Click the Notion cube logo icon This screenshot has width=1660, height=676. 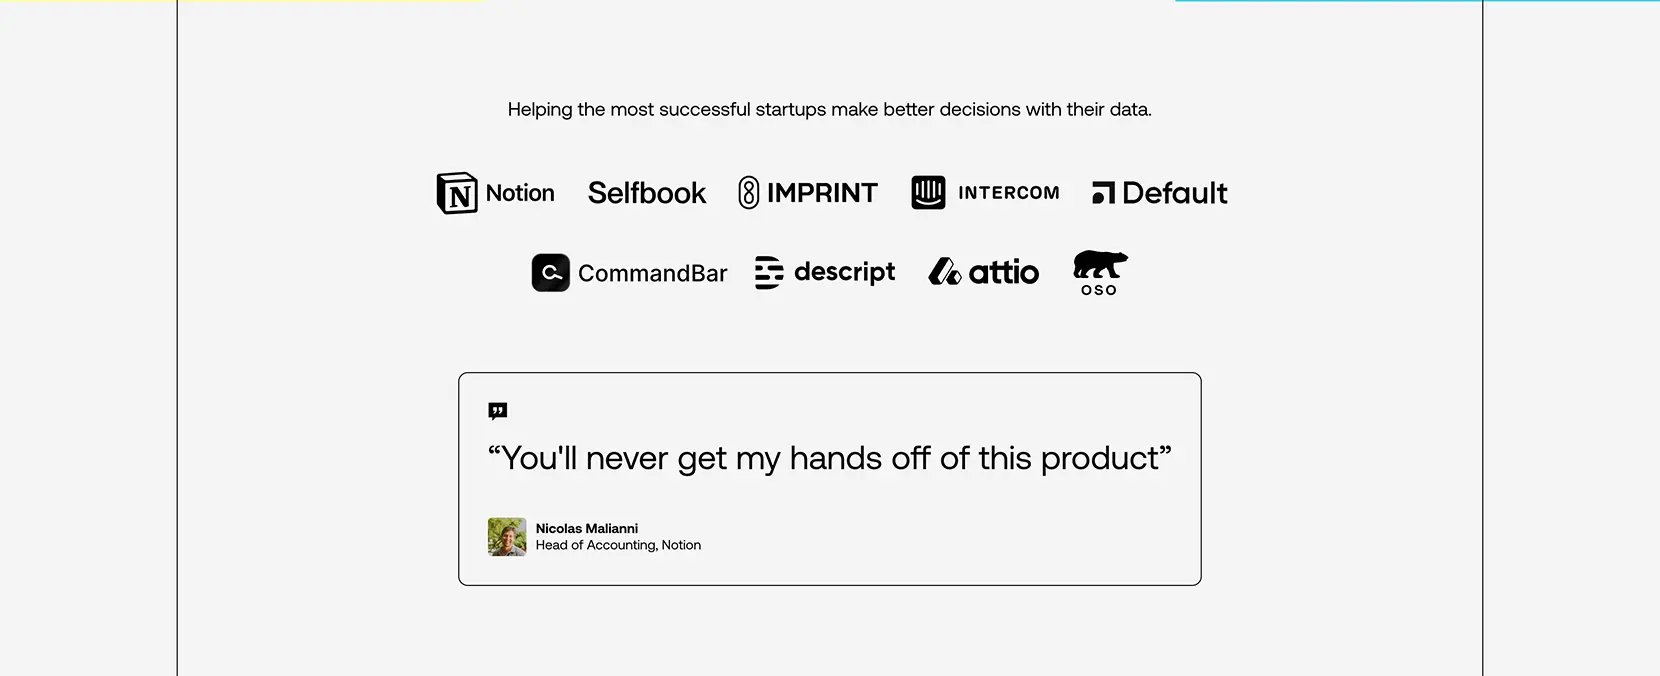(457, 193)
